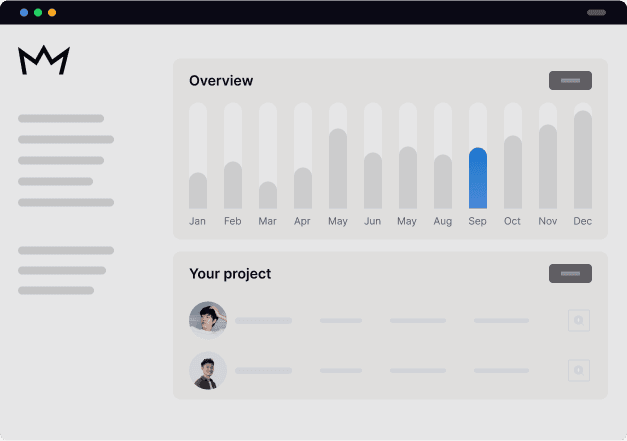The image size is (627, 441).
Task: Click the Nov bar in Overview chart
Action: [x=548, y=166]
